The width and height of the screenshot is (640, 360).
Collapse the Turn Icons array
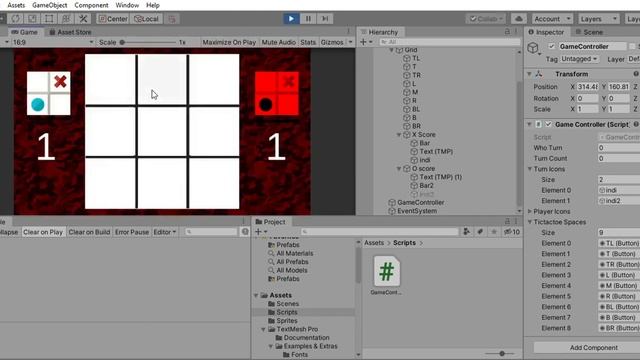pyautogui.click(x=530, y=169)
